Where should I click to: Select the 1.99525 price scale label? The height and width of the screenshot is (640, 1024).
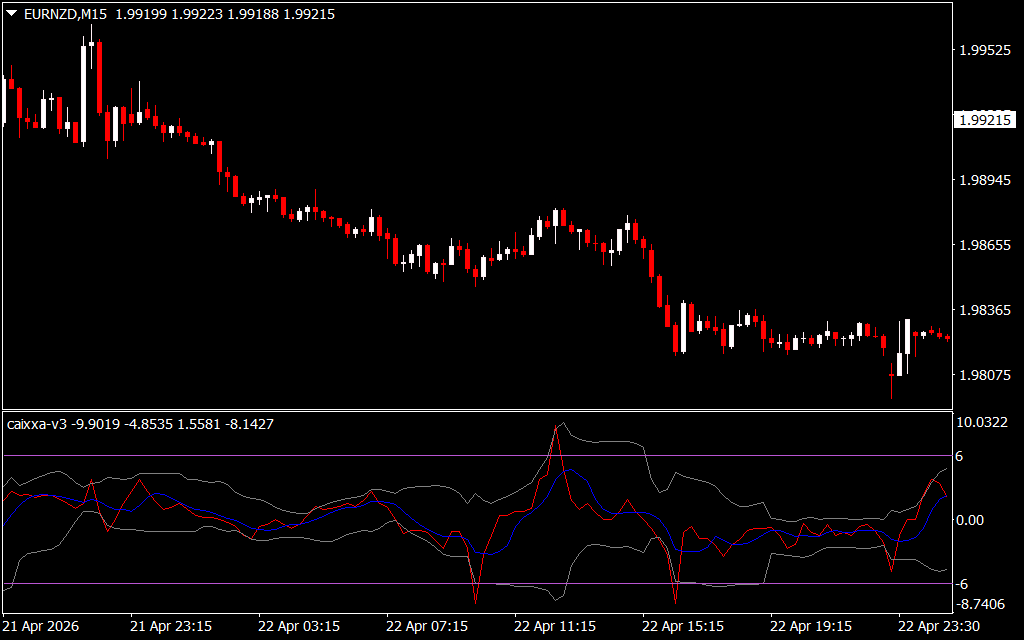click(984, 50)
